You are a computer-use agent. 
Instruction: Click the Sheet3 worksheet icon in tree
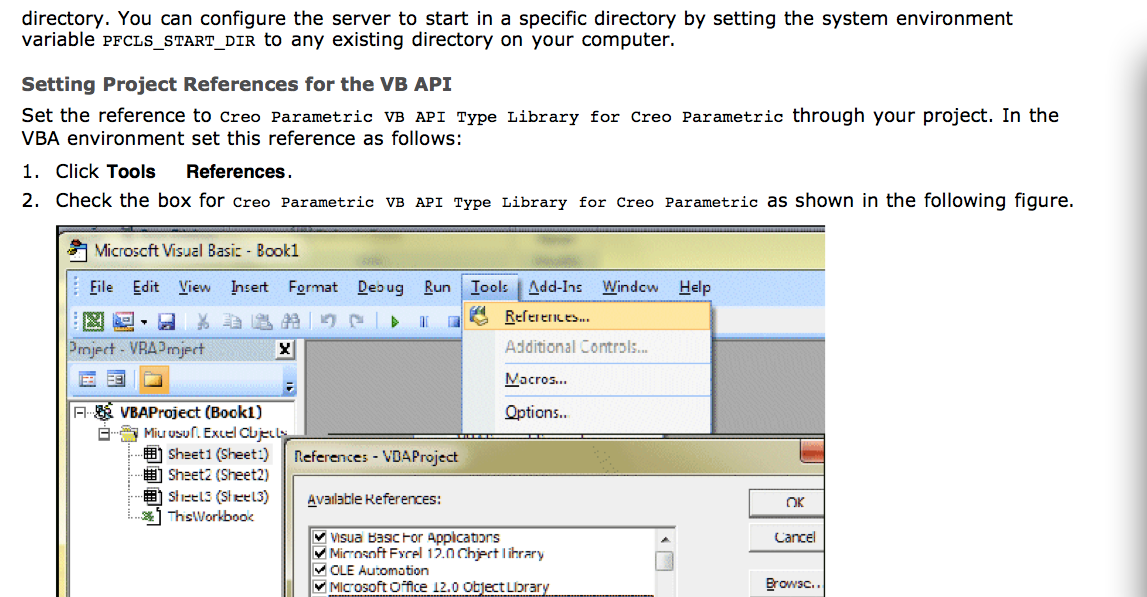click(152, 496)
